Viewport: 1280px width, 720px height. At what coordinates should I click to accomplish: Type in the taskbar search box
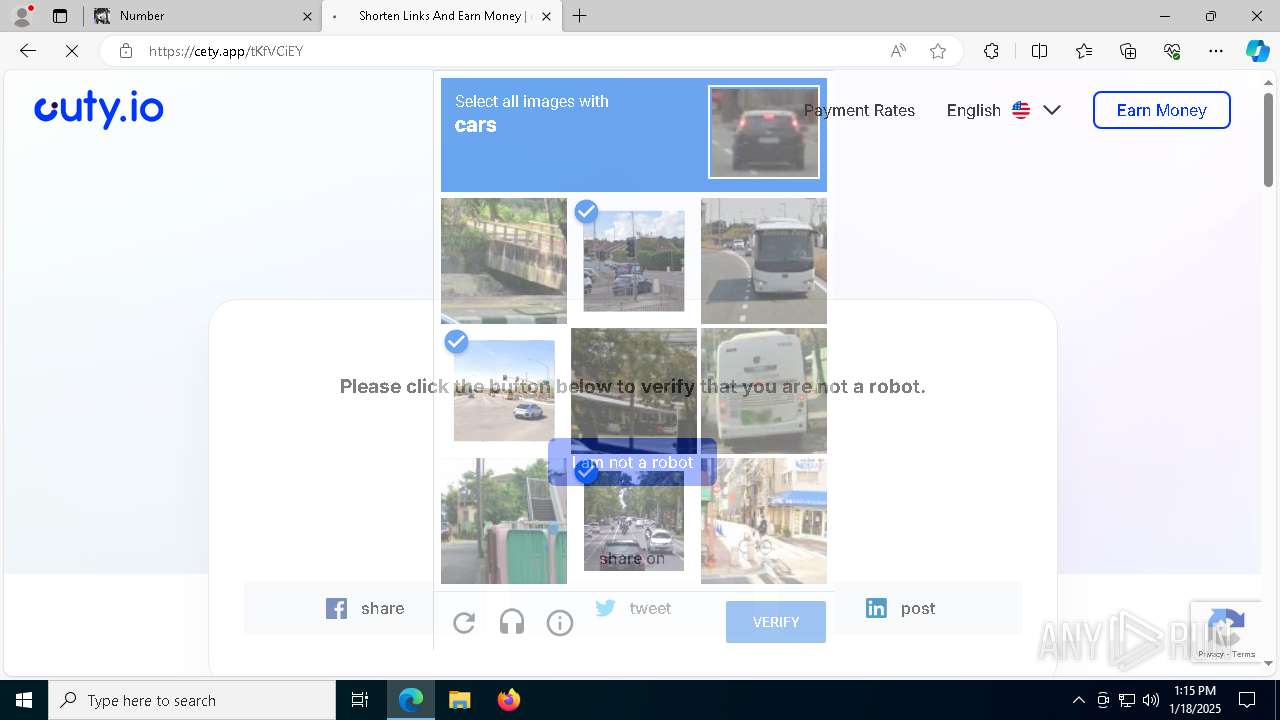click(x=192, y=700)
